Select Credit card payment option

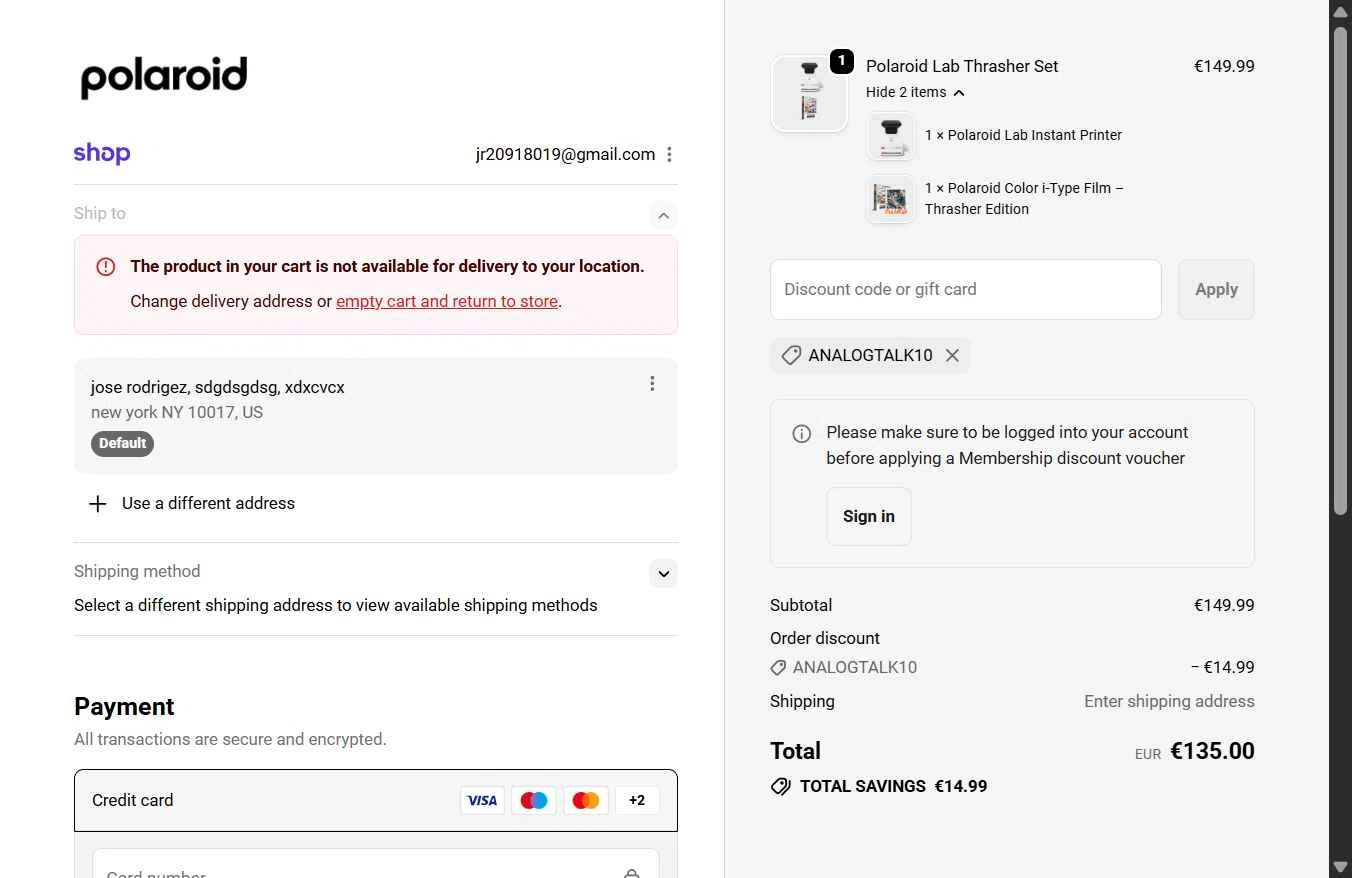(x=376, y=800)
